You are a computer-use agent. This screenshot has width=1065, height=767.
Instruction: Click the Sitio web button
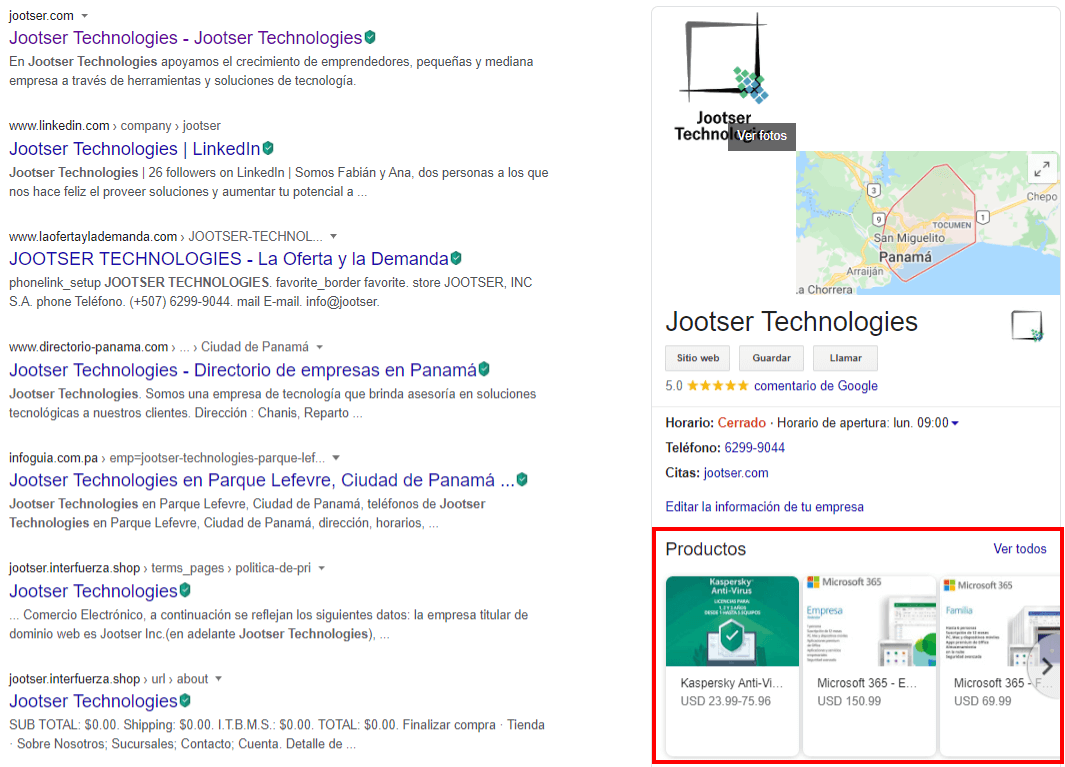tap(697, 358)
